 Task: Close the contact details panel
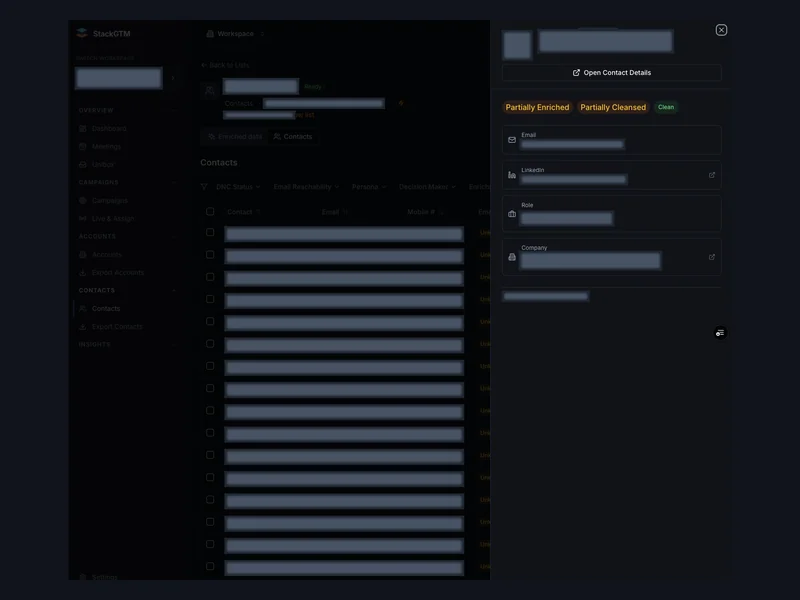pyautogui.click(x=721, y=30)
